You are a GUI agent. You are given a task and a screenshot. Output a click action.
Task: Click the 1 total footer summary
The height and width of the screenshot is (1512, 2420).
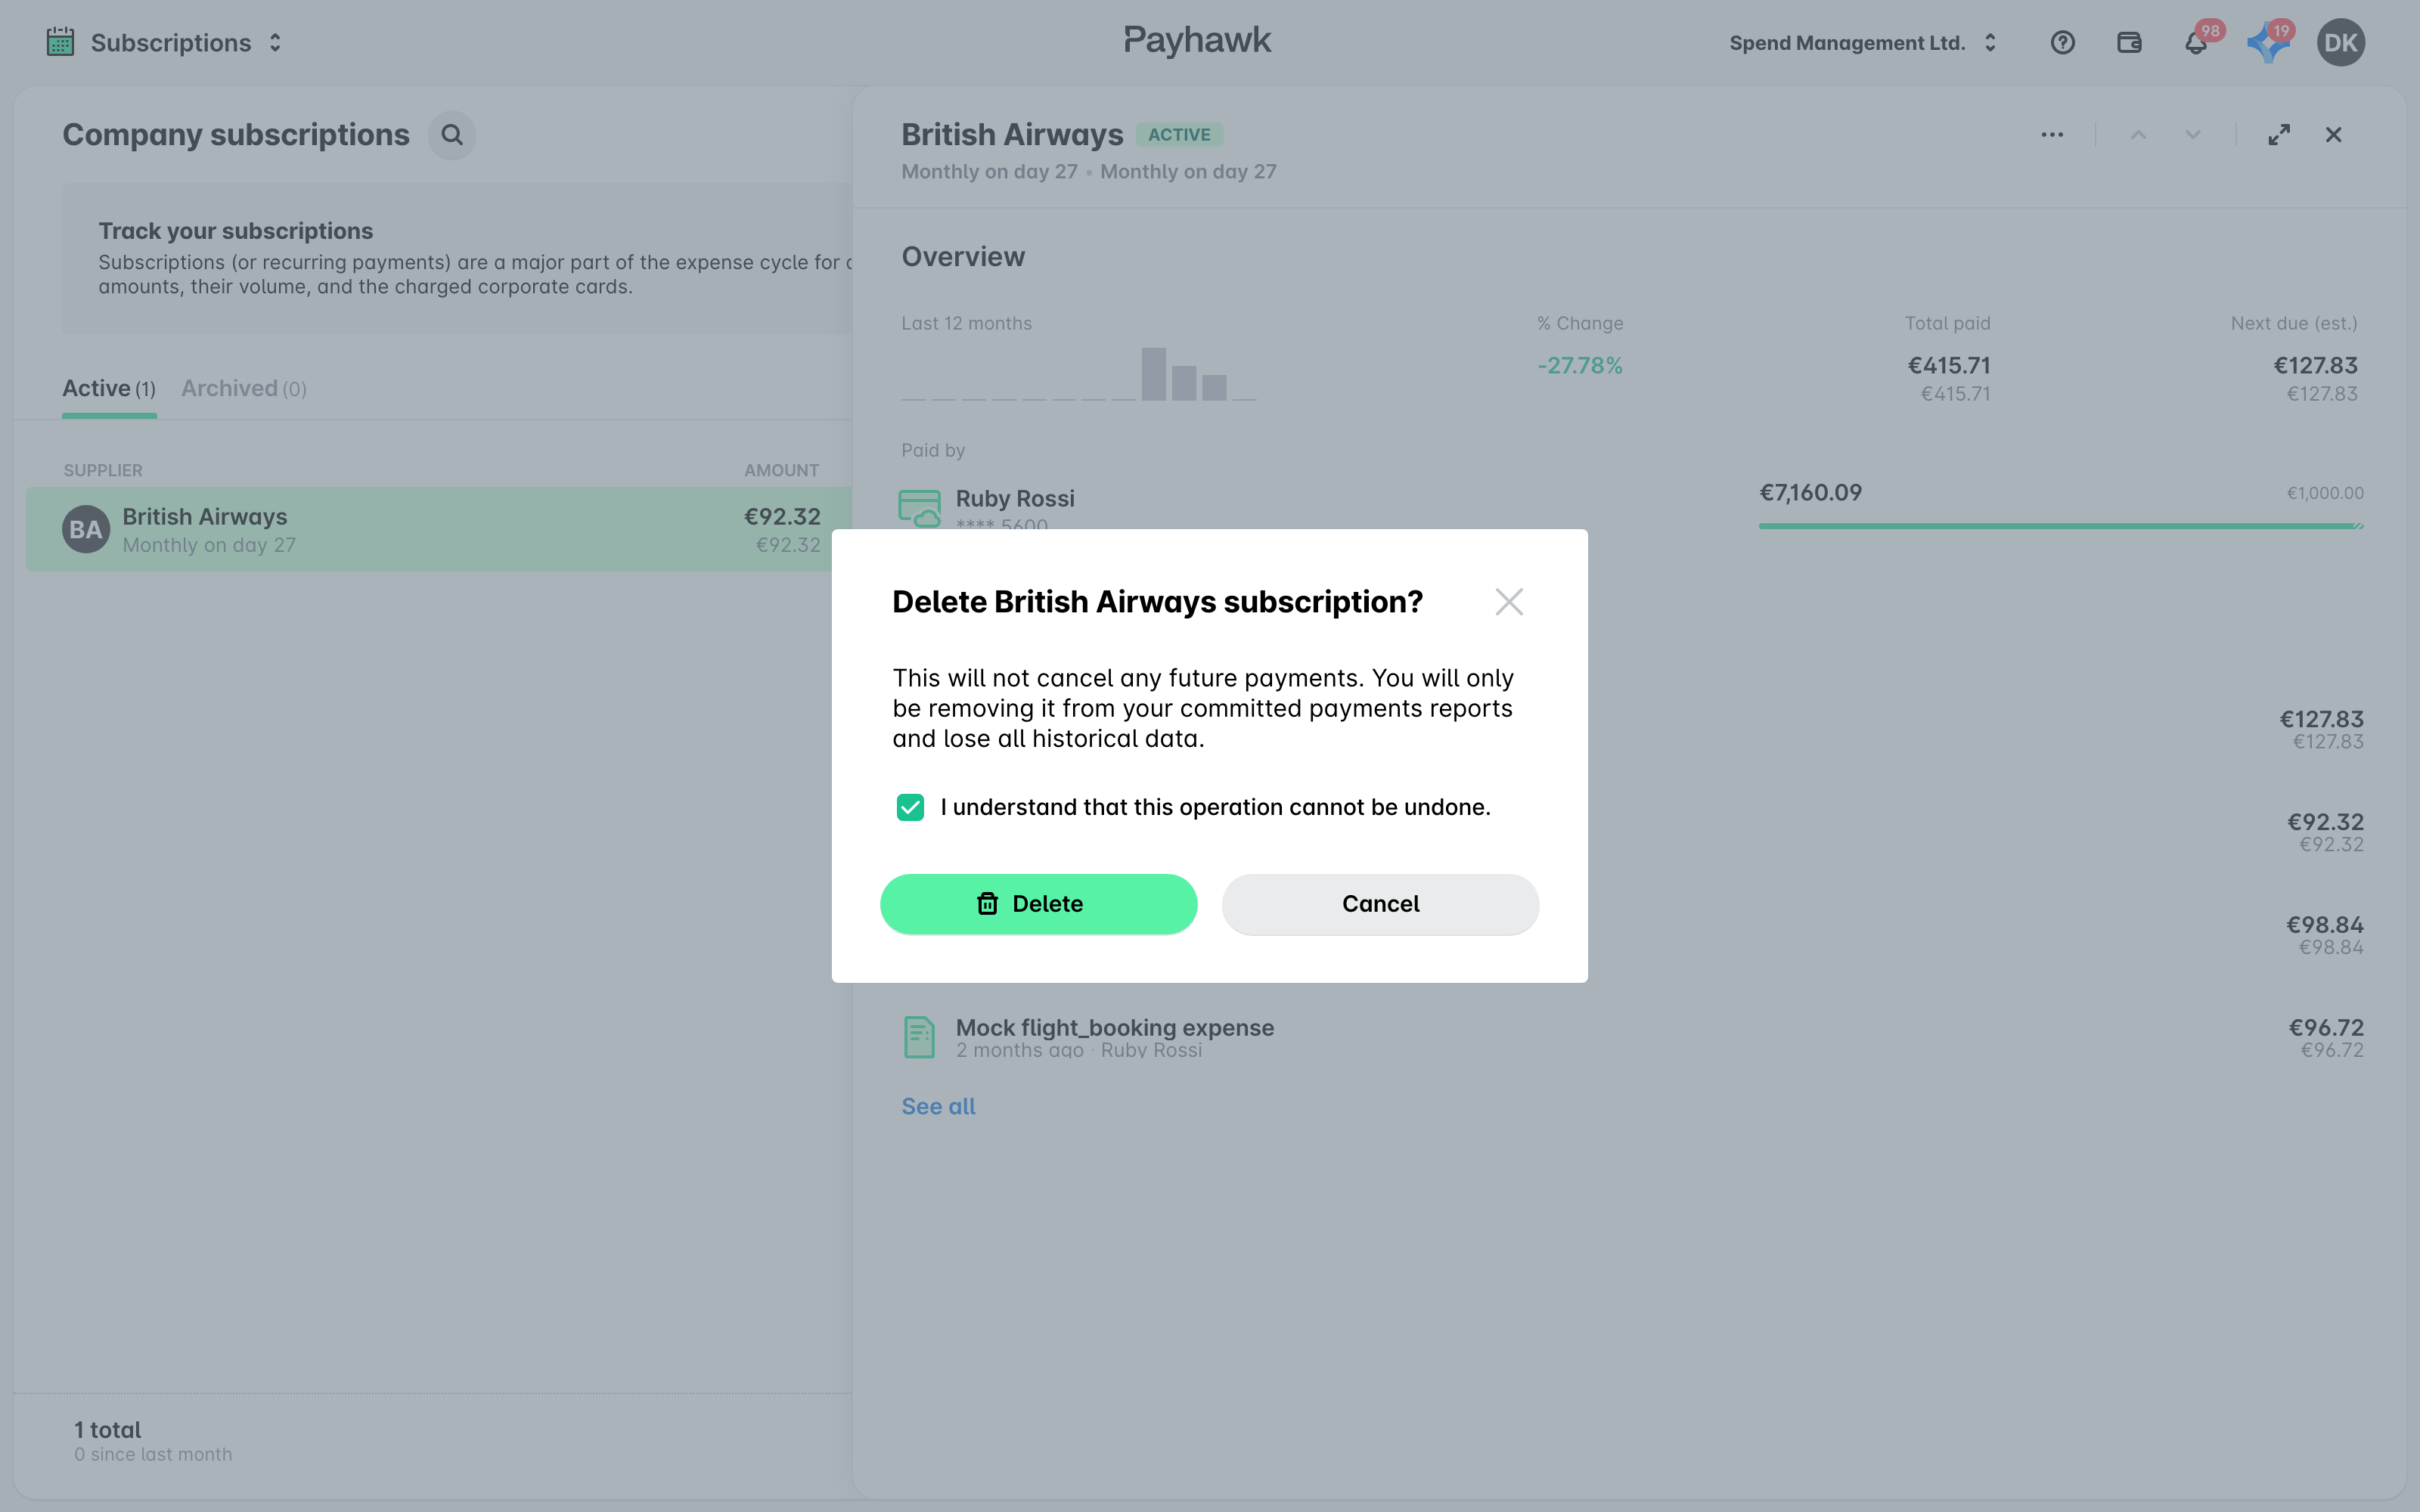coord(108,1430)
